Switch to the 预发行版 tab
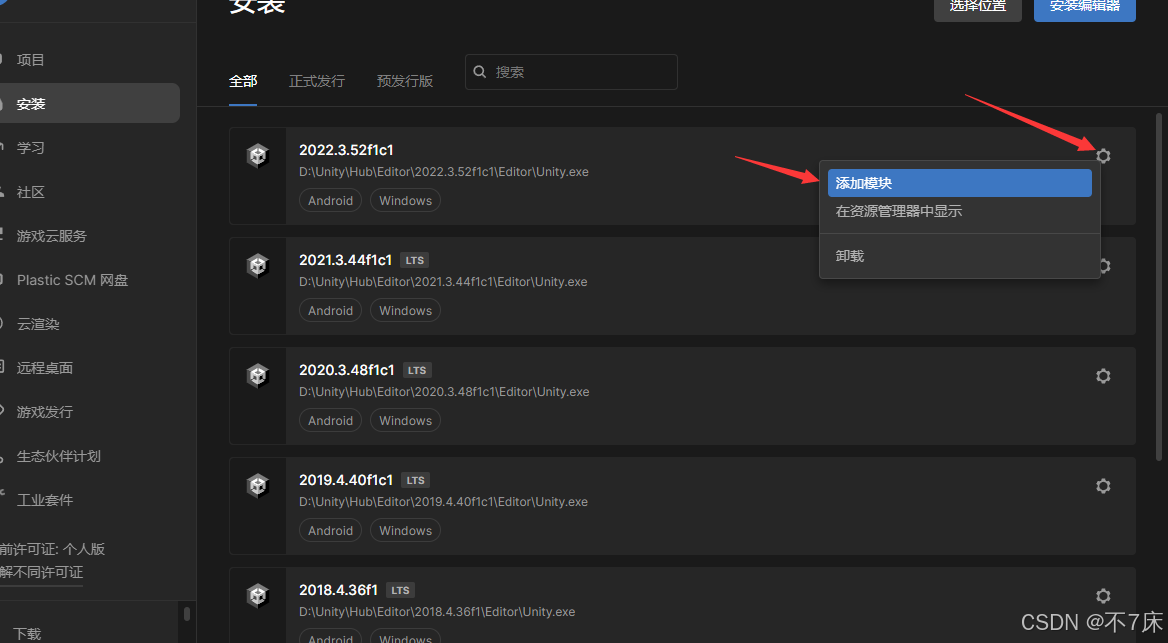The image size is (1168, 643). coord(404,81)
